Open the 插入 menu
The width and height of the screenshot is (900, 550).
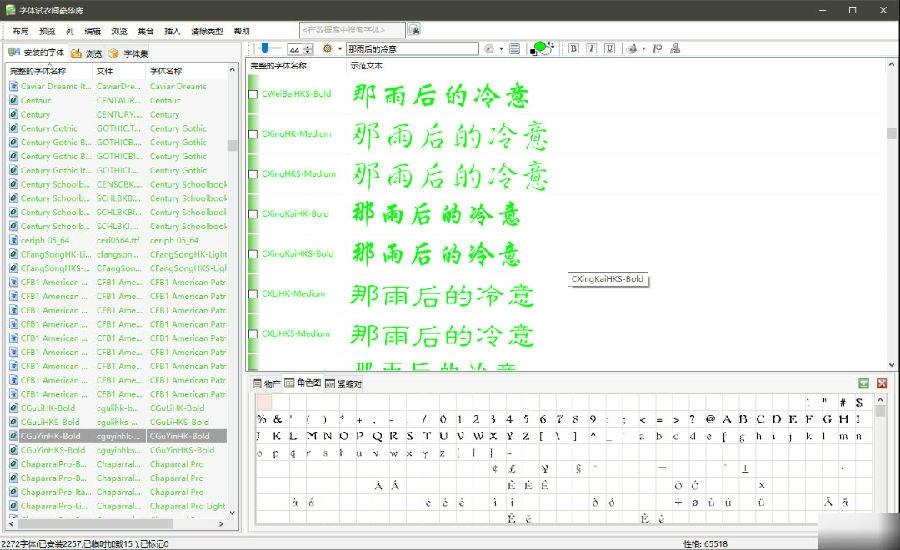[x=172, y=31]
